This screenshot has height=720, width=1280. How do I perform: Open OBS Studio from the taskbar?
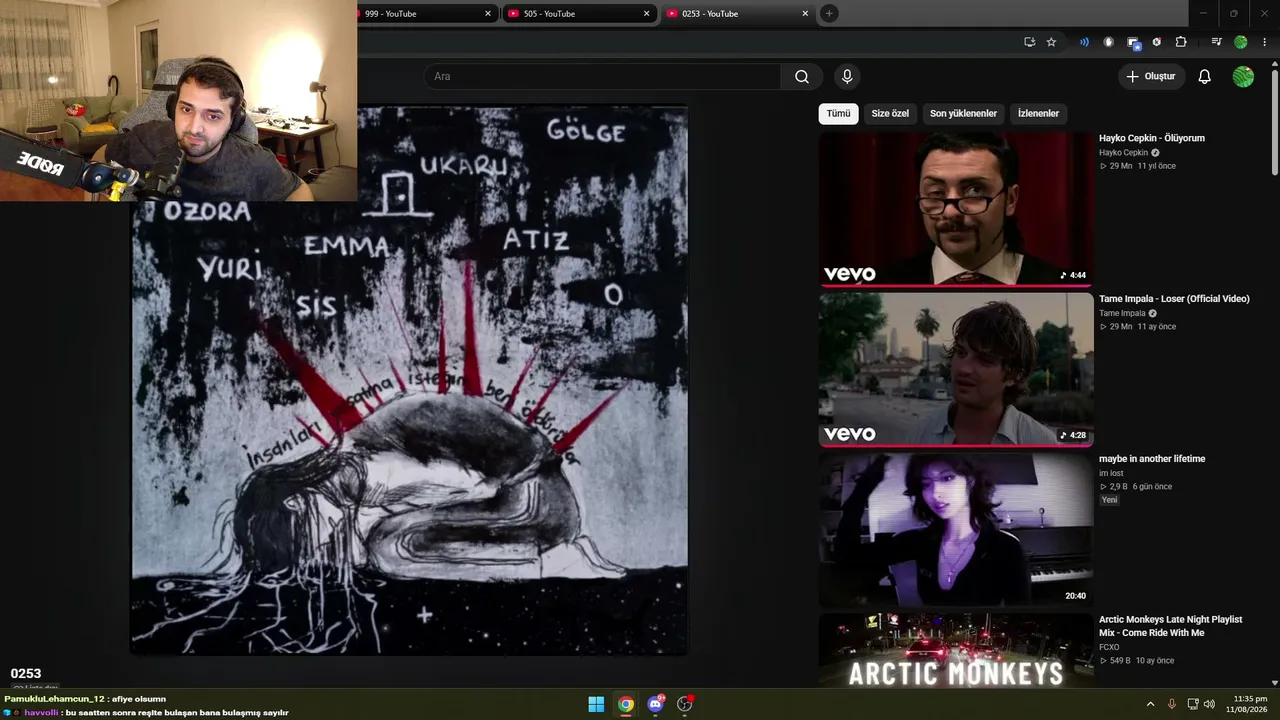click(x=685, y=704)
